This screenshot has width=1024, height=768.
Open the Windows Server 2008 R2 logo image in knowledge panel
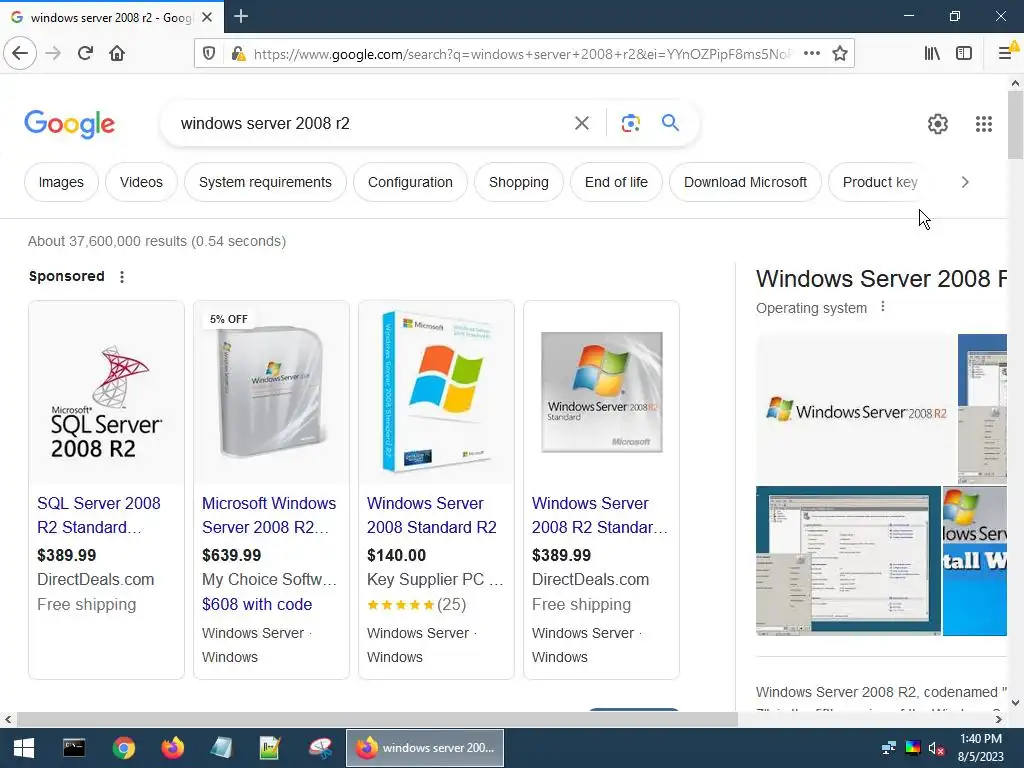tap(856, 409)
